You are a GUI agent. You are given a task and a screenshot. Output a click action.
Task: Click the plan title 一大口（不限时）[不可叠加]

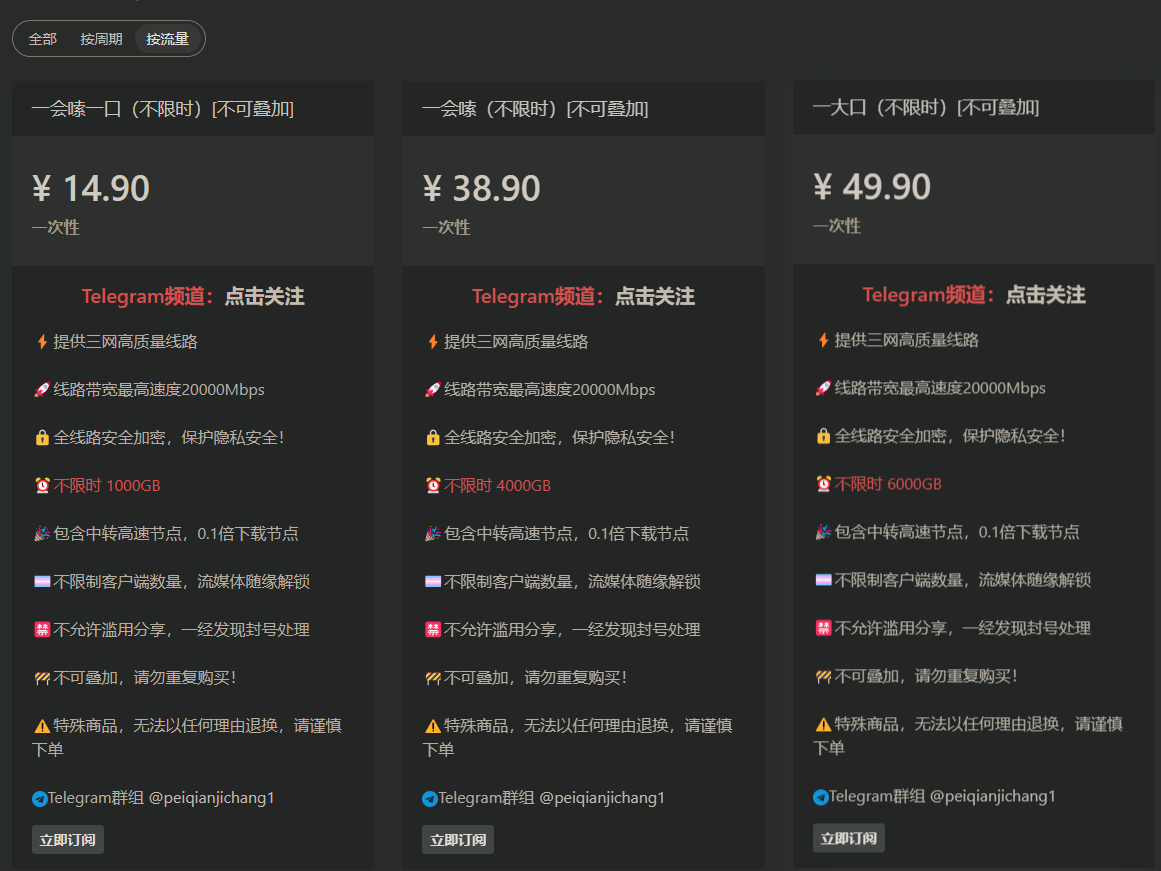pyautogui.click(x=926, y=108)
